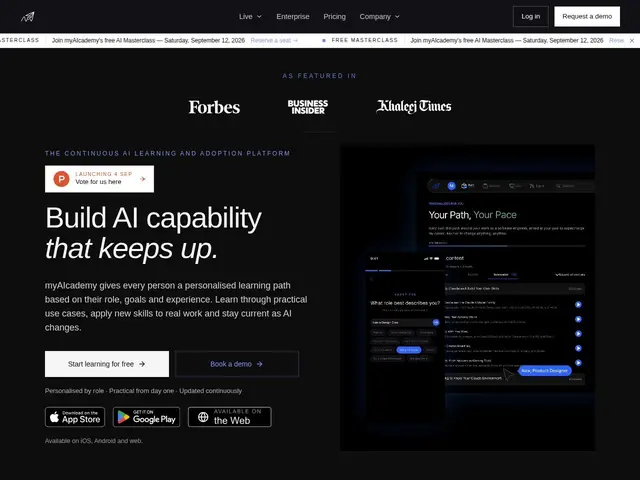The height and width of the screenshot is (480, 640).
Task: Dismiss the masterclass banner with X
Action: coord(632,40)
